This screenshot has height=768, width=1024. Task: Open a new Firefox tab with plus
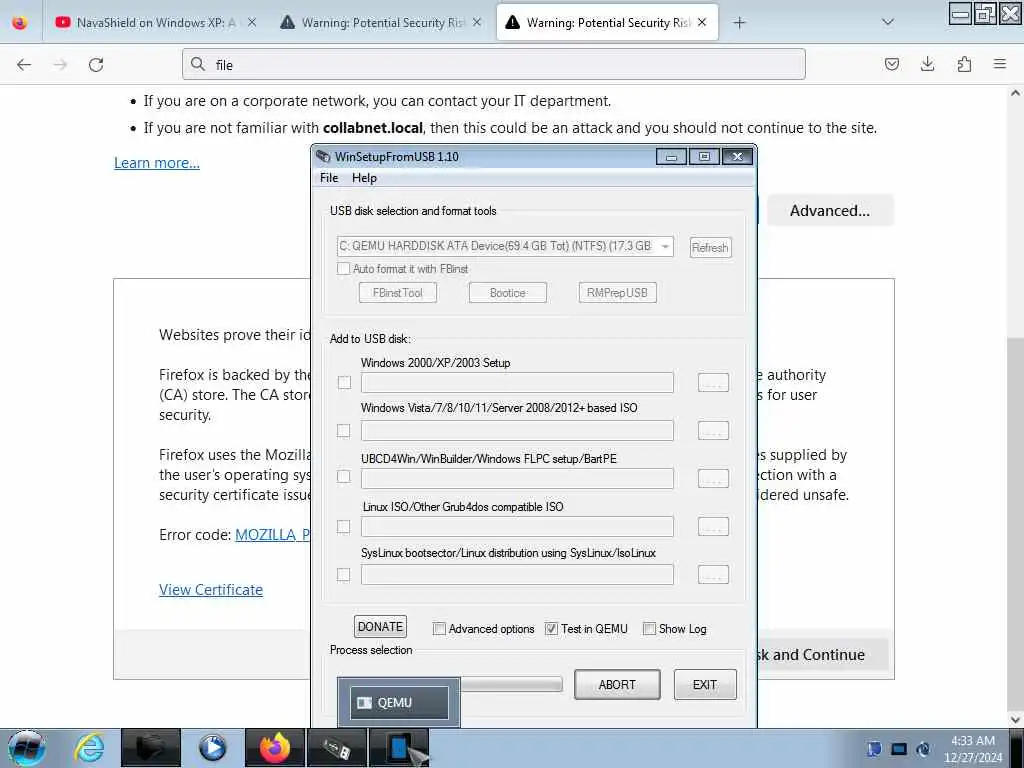tap(739, 23)
